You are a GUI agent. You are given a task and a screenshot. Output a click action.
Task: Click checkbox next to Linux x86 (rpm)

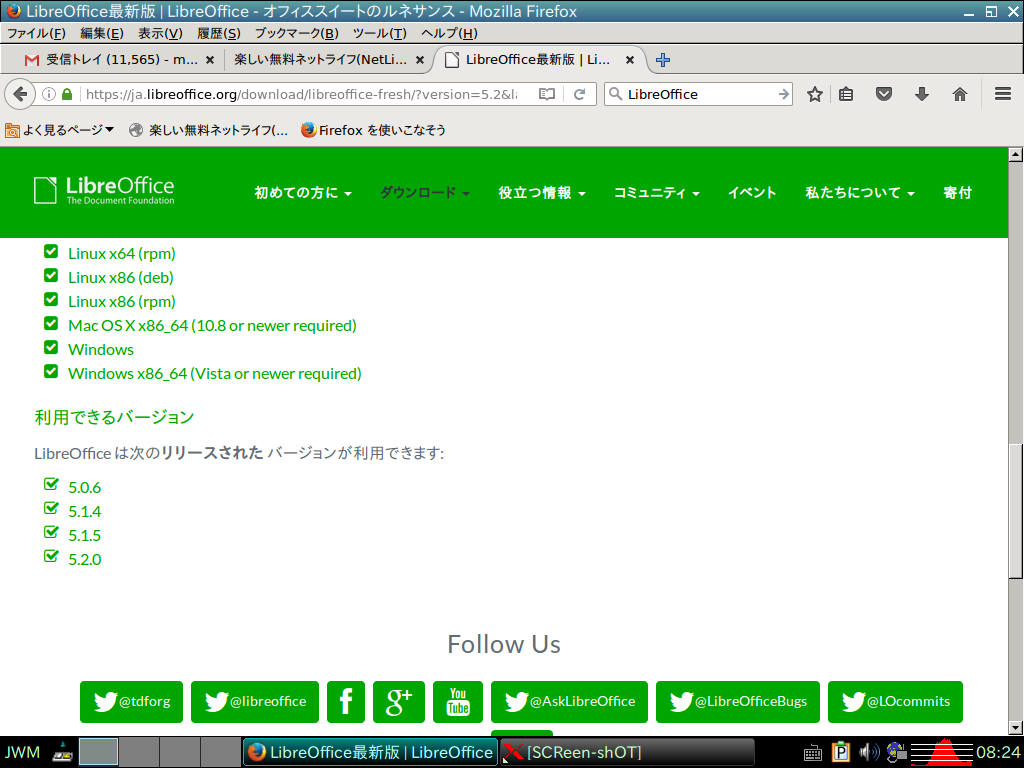pyautogui.click(x=51, y=300)
